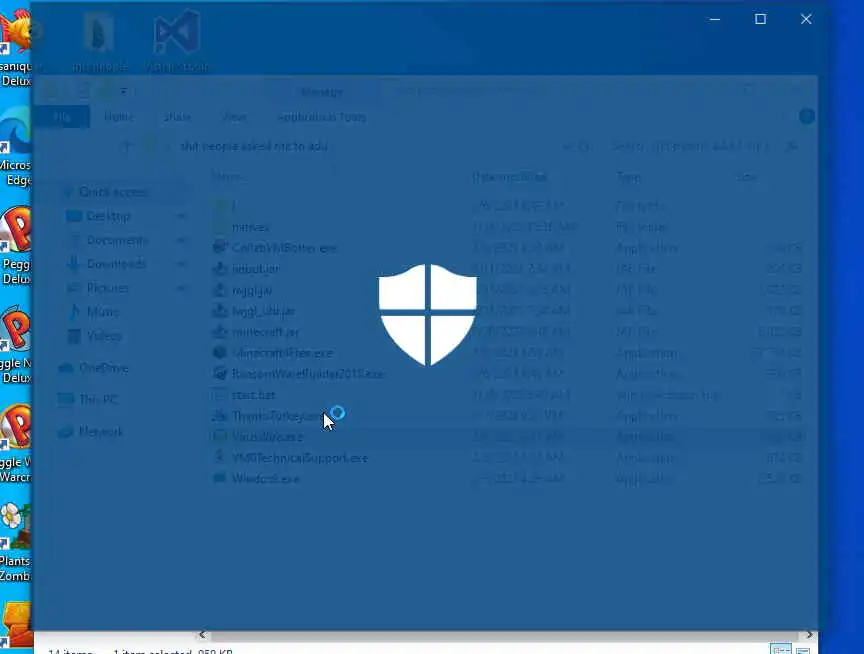Screen dimensions: 864x654
Task: Sort files by the Size column
Action: [x=747, y=177]
